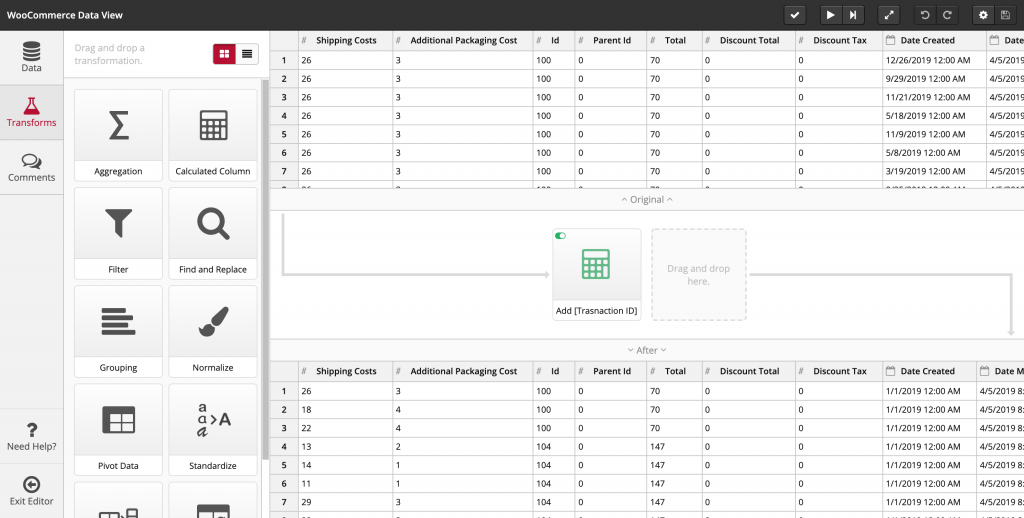
Task: Open the Comments tab
Action: click(x=31, y=167)
